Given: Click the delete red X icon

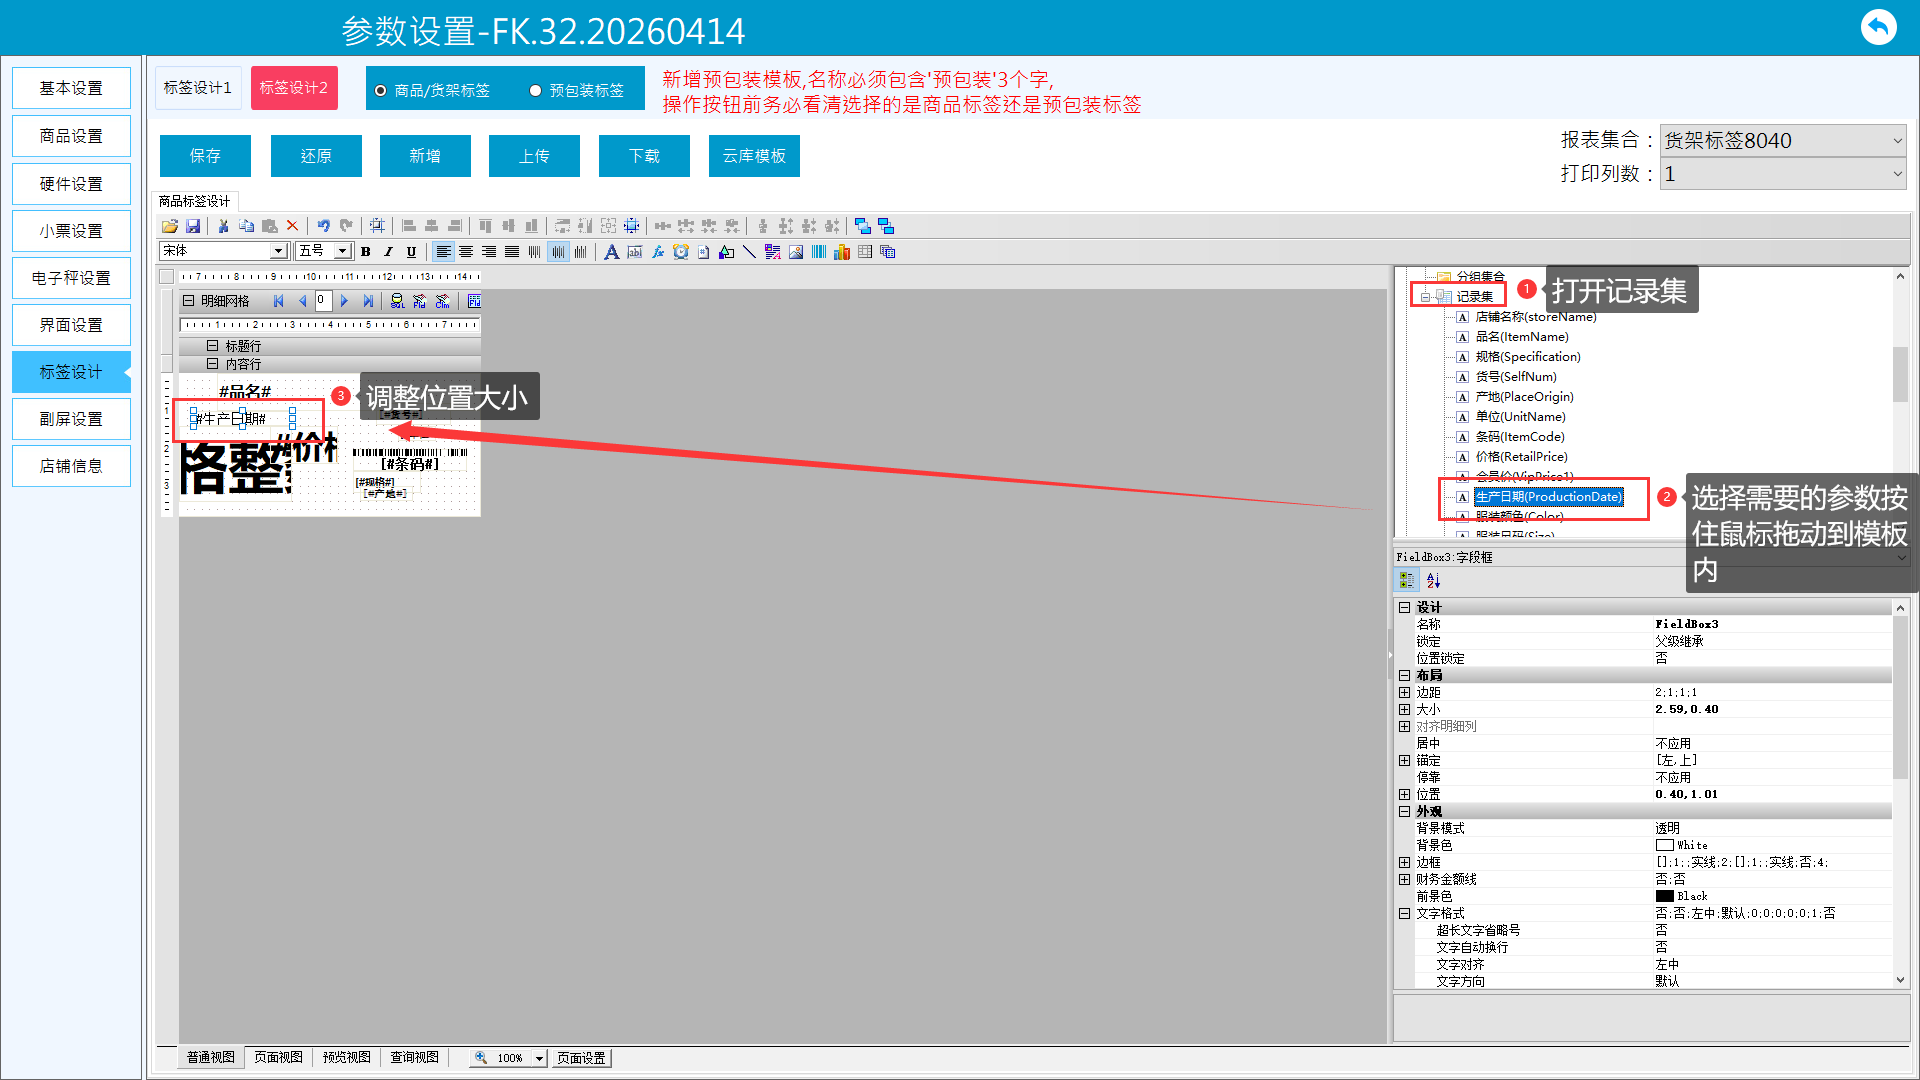Looking at the screenshot, I should (292, 226).
